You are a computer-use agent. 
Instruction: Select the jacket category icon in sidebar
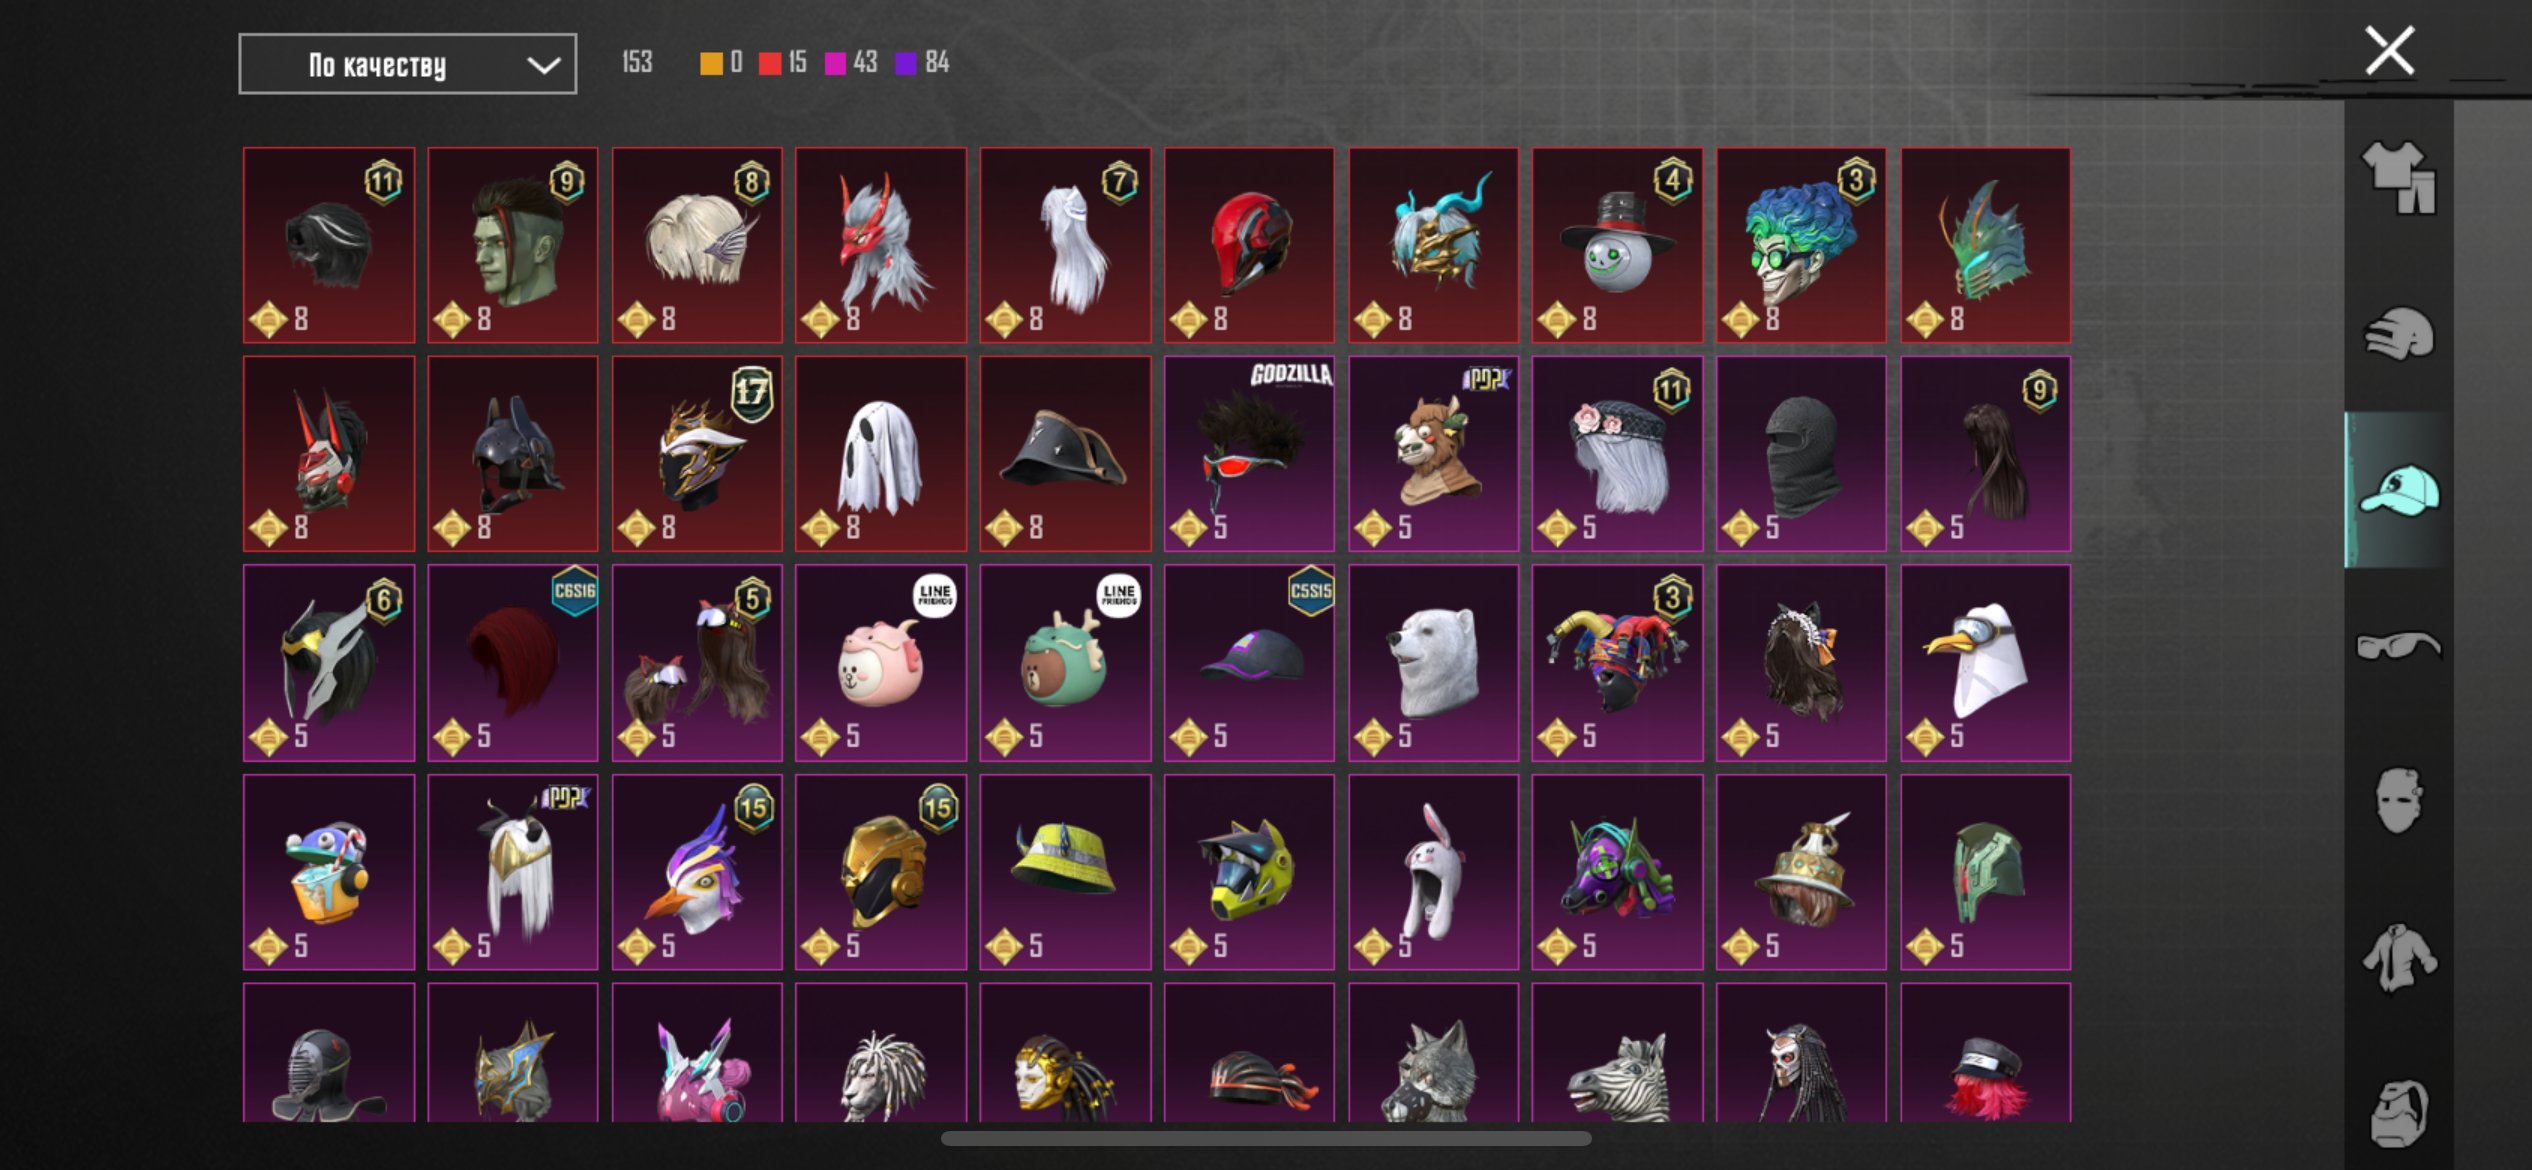(2398, 957)
